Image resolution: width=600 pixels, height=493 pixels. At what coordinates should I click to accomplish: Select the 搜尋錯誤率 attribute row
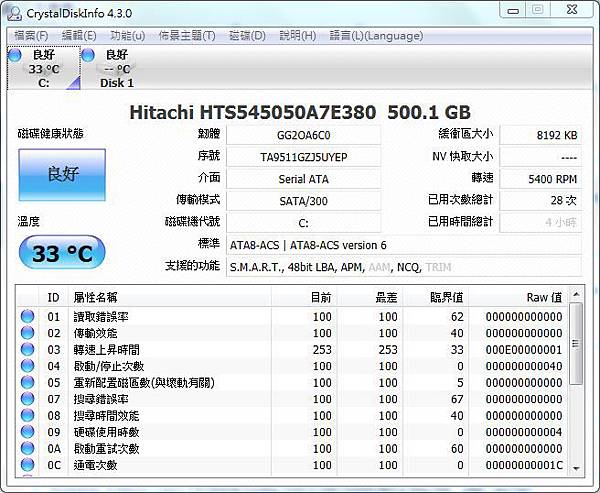click(x=292, y=399)
